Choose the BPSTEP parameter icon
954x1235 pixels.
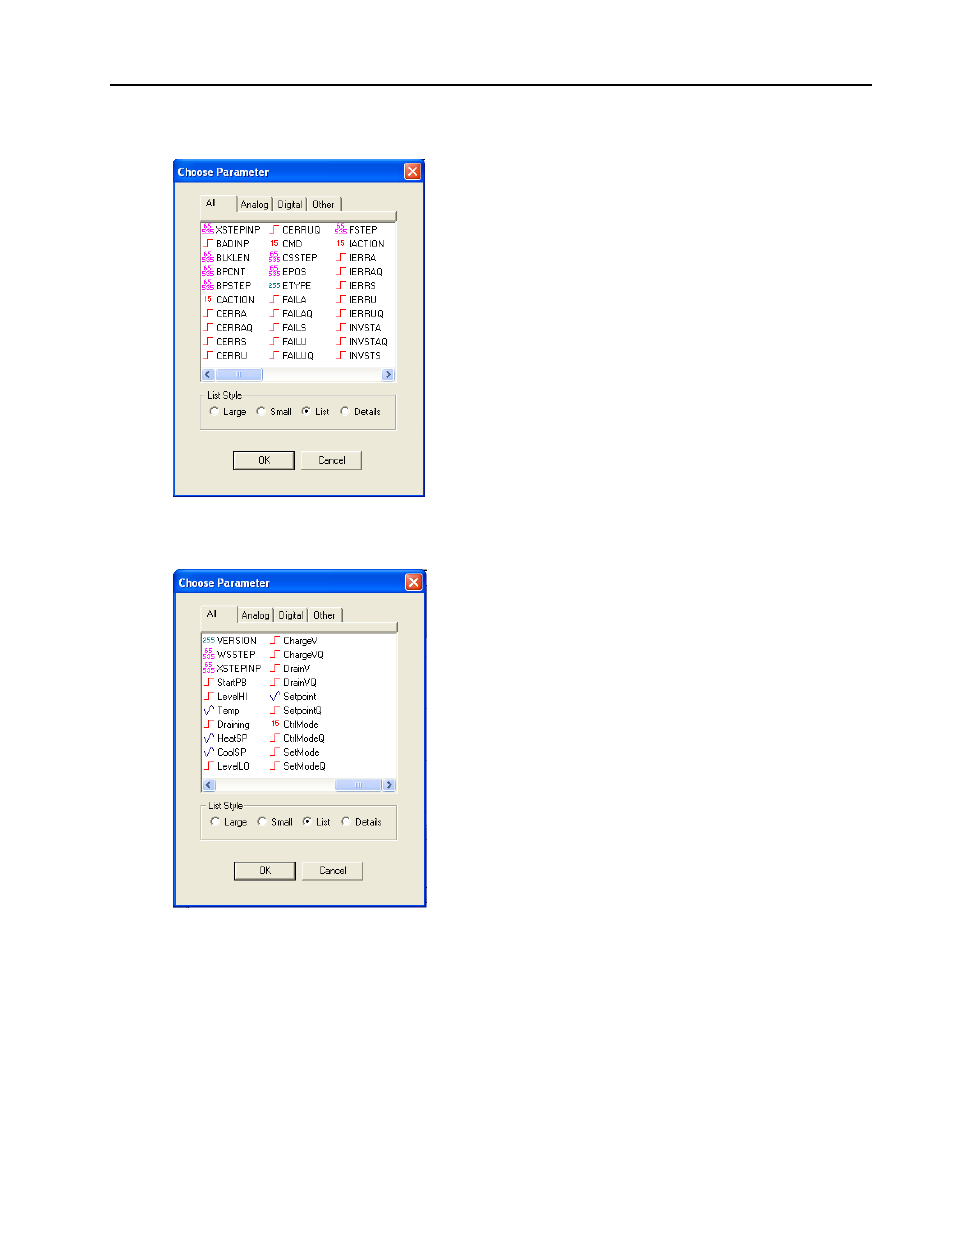pos(208,285)
